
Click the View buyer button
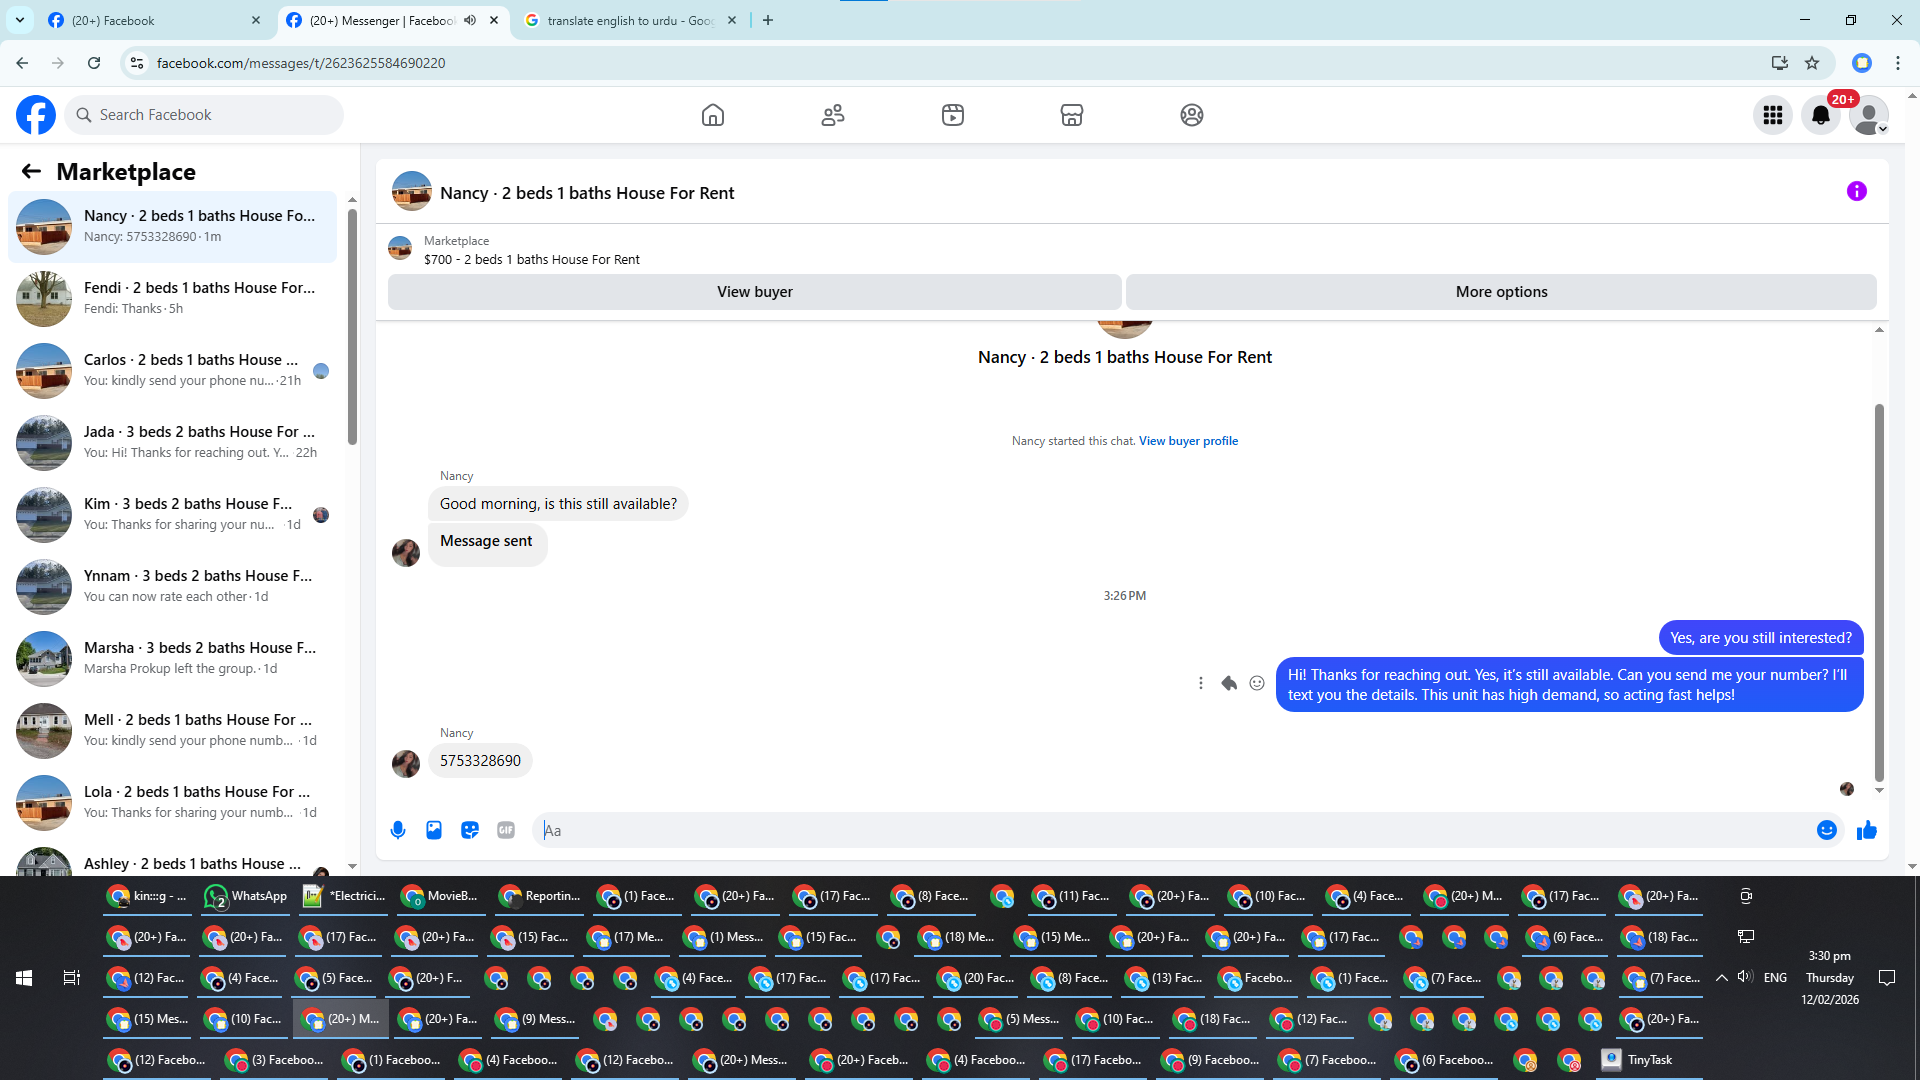pyautogui.click(x=754, y=292)
